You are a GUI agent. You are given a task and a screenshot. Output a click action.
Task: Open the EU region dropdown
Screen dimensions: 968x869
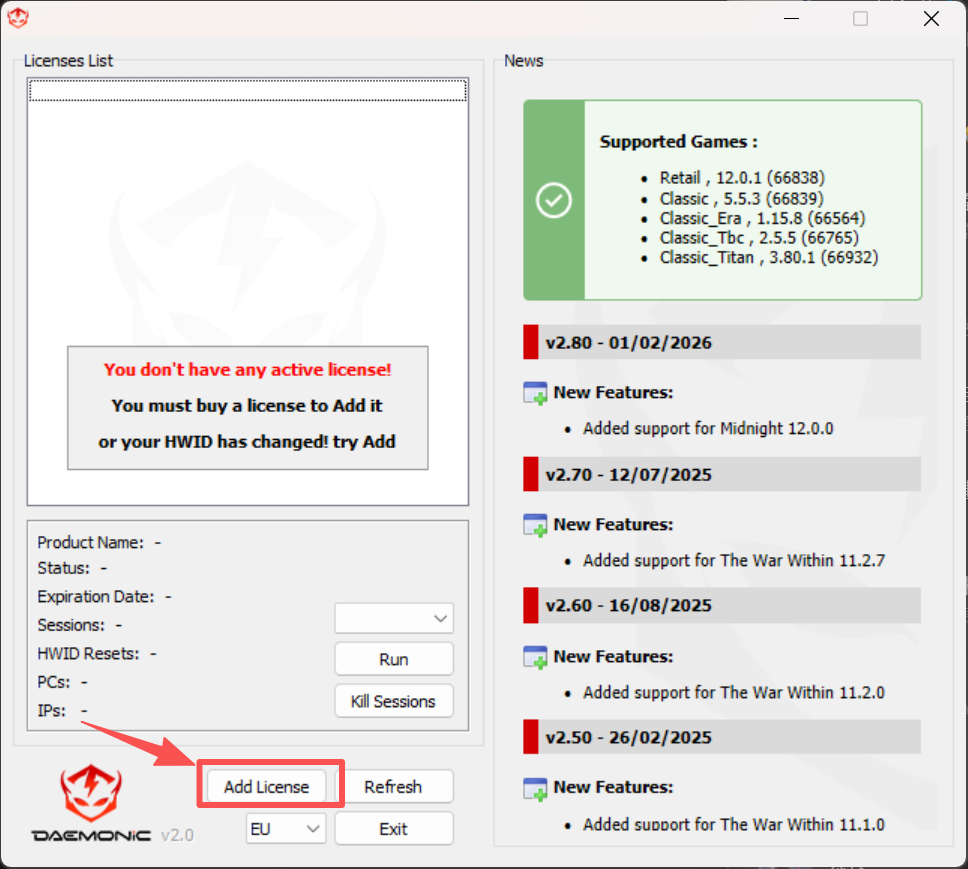(285, 828)
